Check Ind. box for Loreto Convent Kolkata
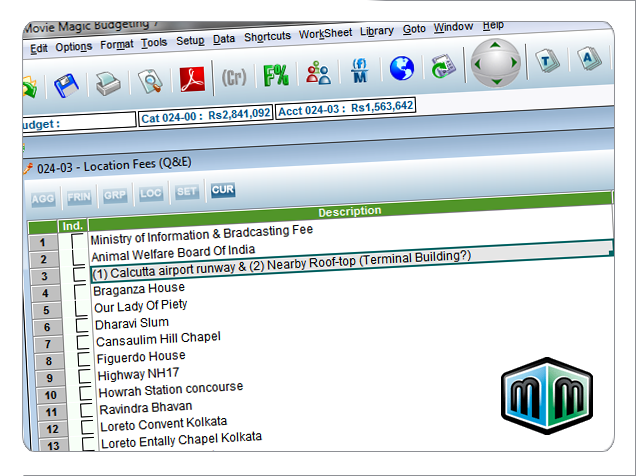The image size is (636, 476). click(87, 427)
